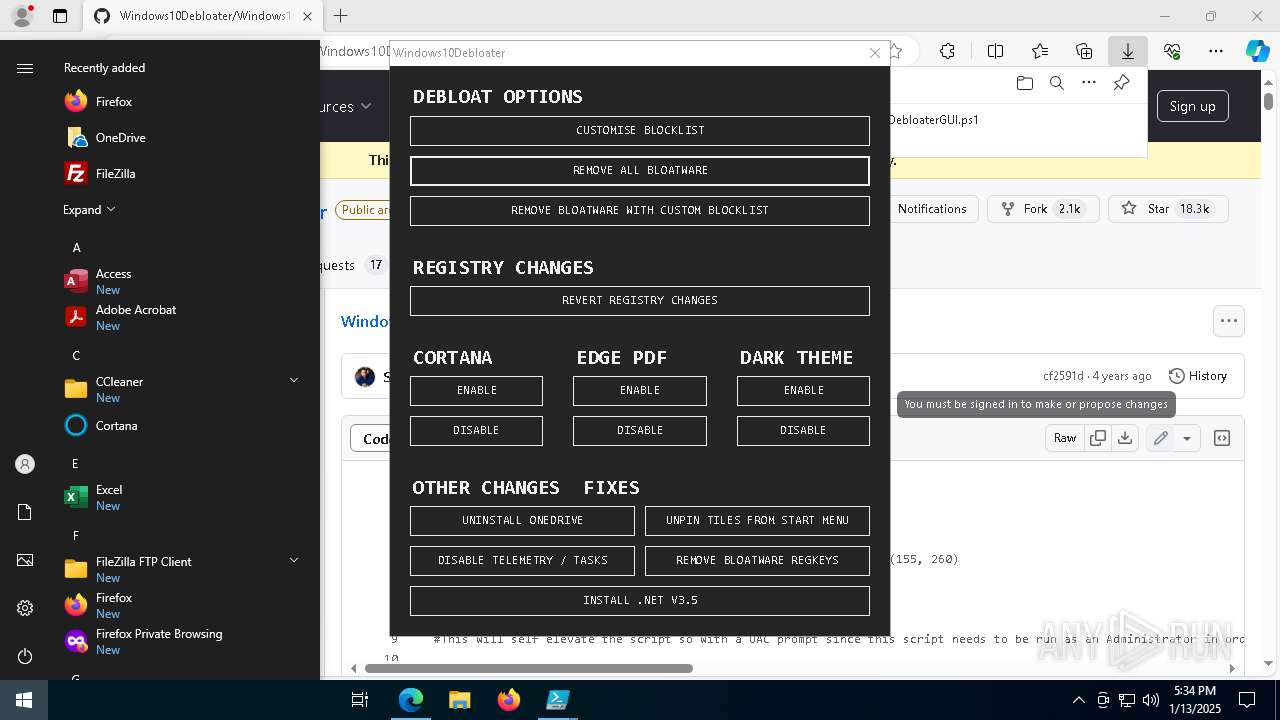Enable Dark Theme option
The image size is (1280, 720).
[803, 391]
